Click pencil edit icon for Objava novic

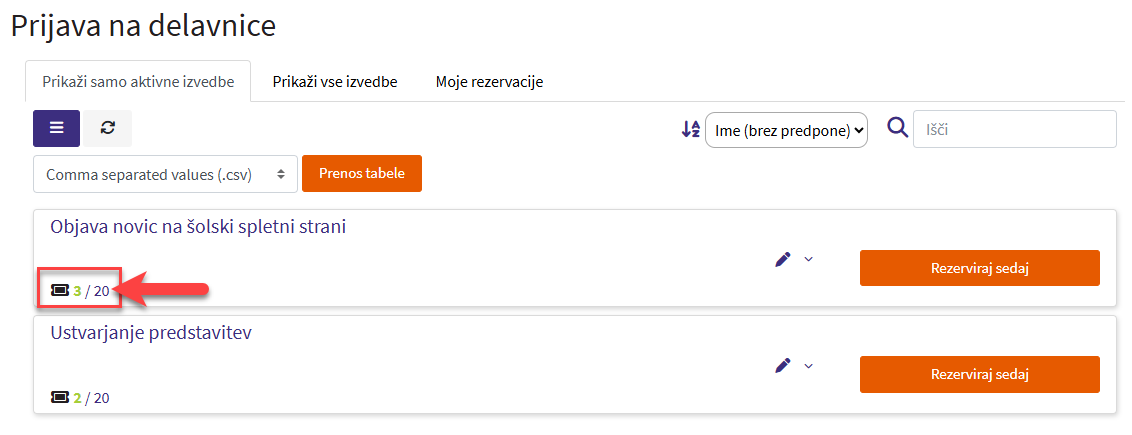pos(783,259)
